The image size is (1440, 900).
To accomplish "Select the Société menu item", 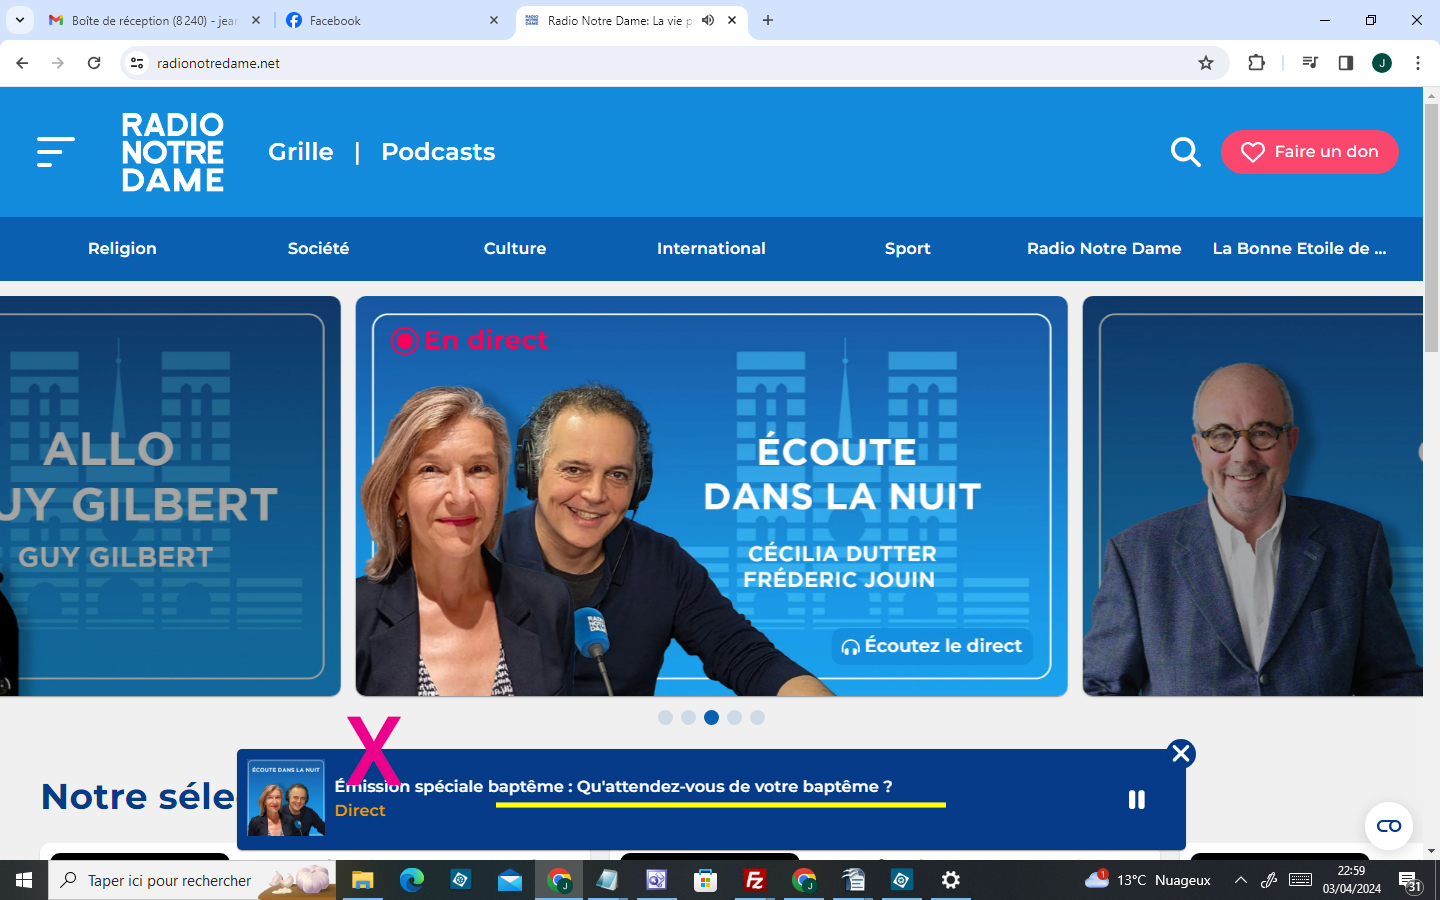I will coord(318,248).
